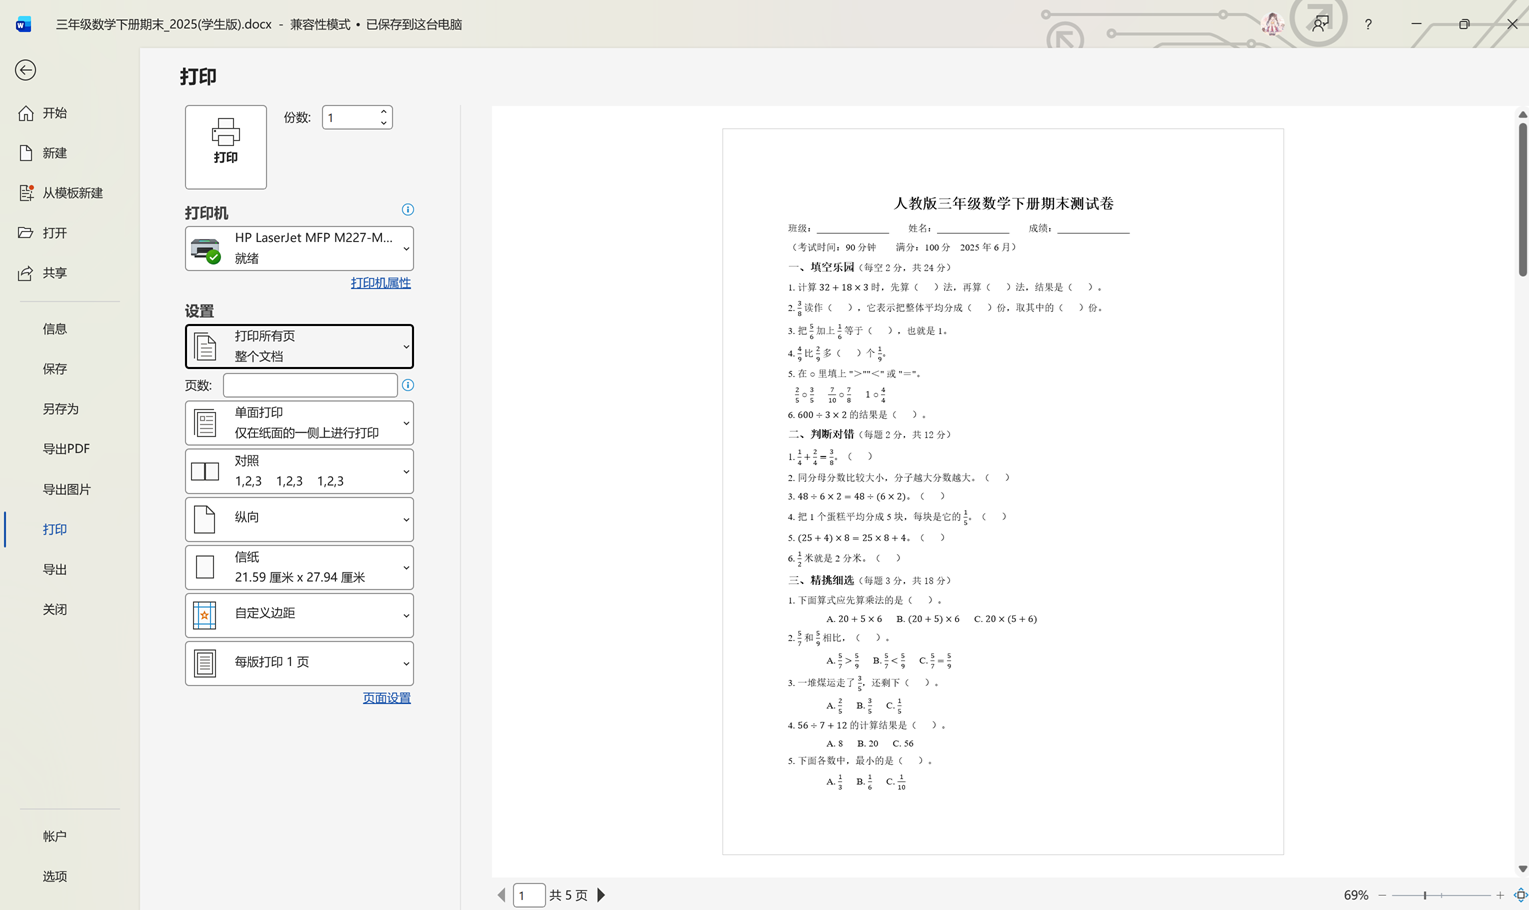Click the current page number box
The width and height of the screenshot is (1529, 910).
point(529,895)
